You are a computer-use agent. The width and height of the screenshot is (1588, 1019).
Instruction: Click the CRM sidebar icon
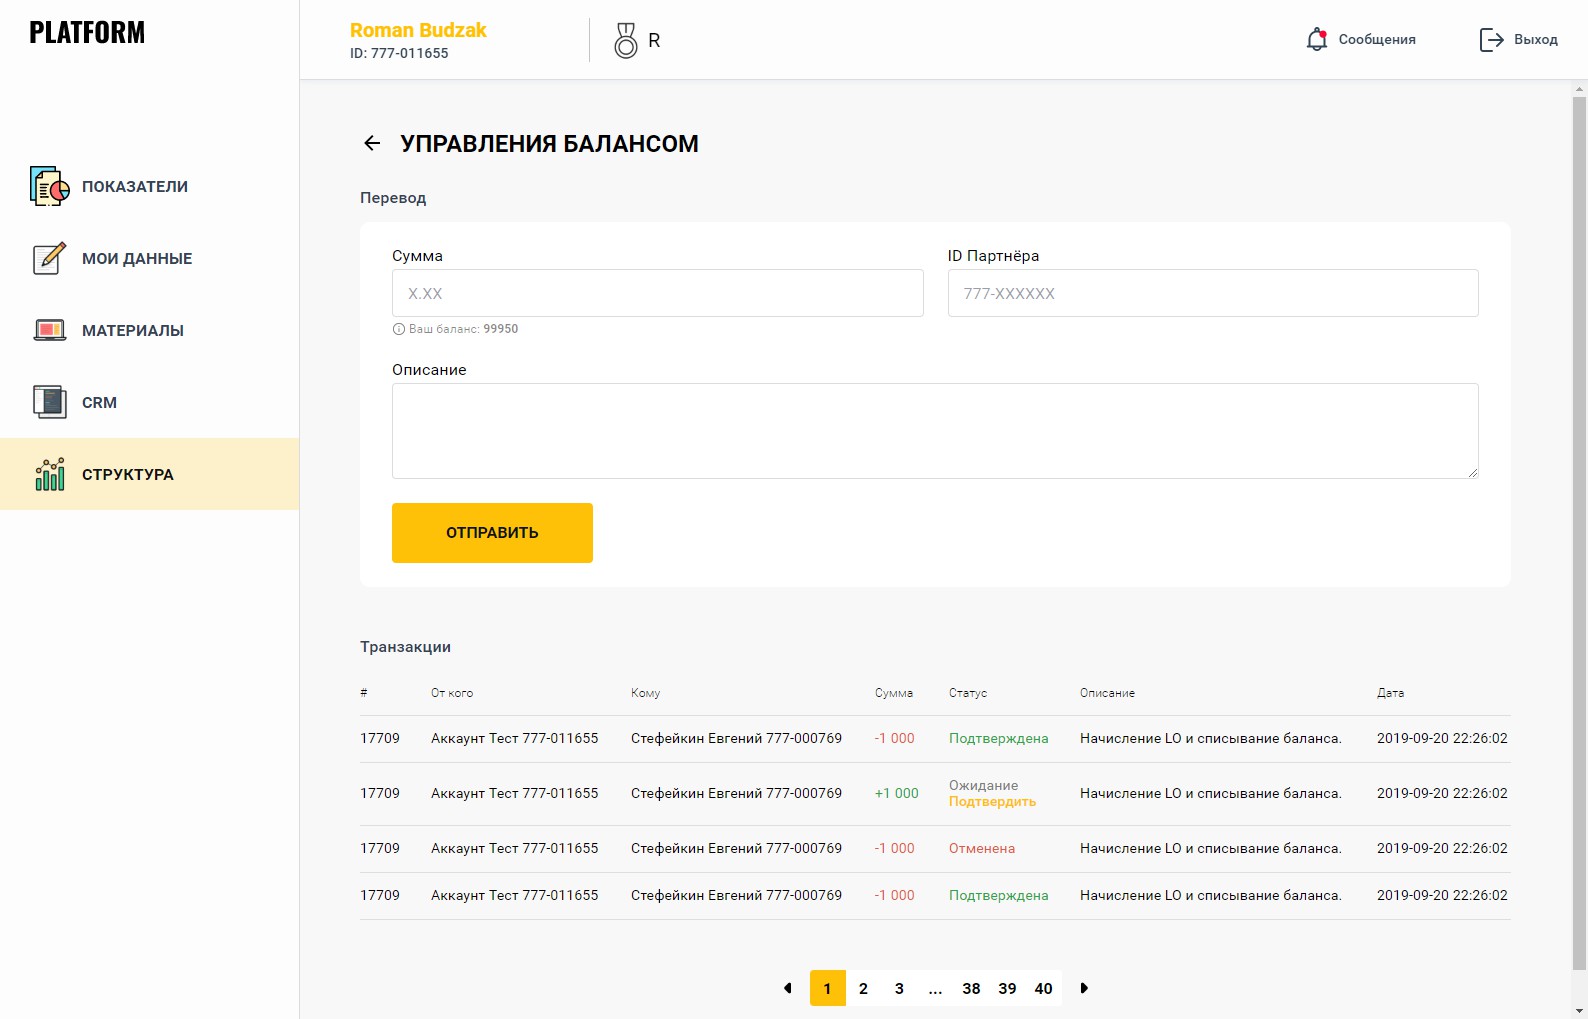49,402
